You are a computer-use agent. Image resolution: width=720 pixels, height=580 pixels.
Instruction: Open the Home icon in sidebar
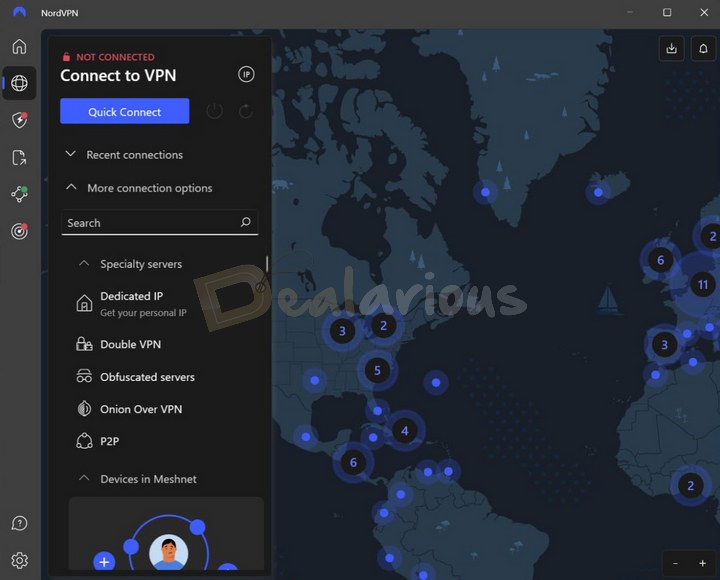[x=19, y=47]
